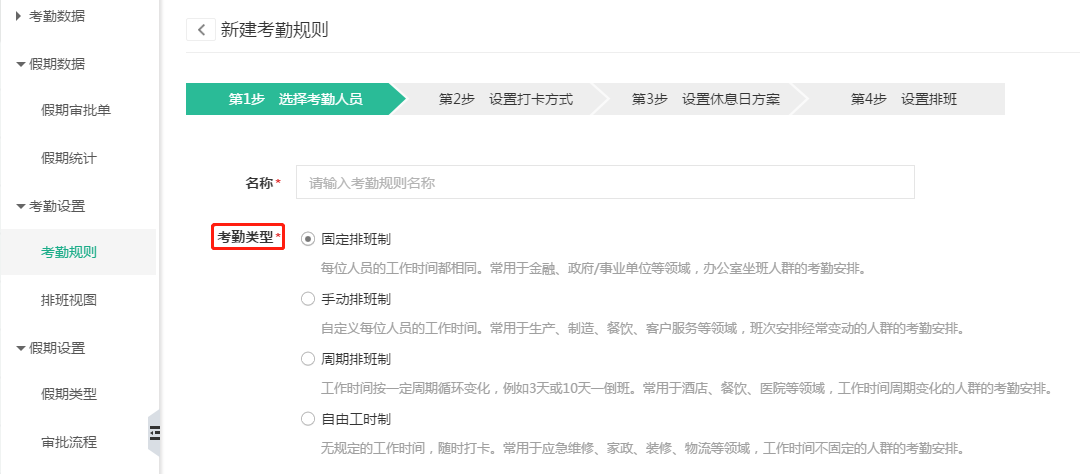1080x474 pixels.
Task: Collapse the sidebar using the edge handle icon
Action: point(154,432)
